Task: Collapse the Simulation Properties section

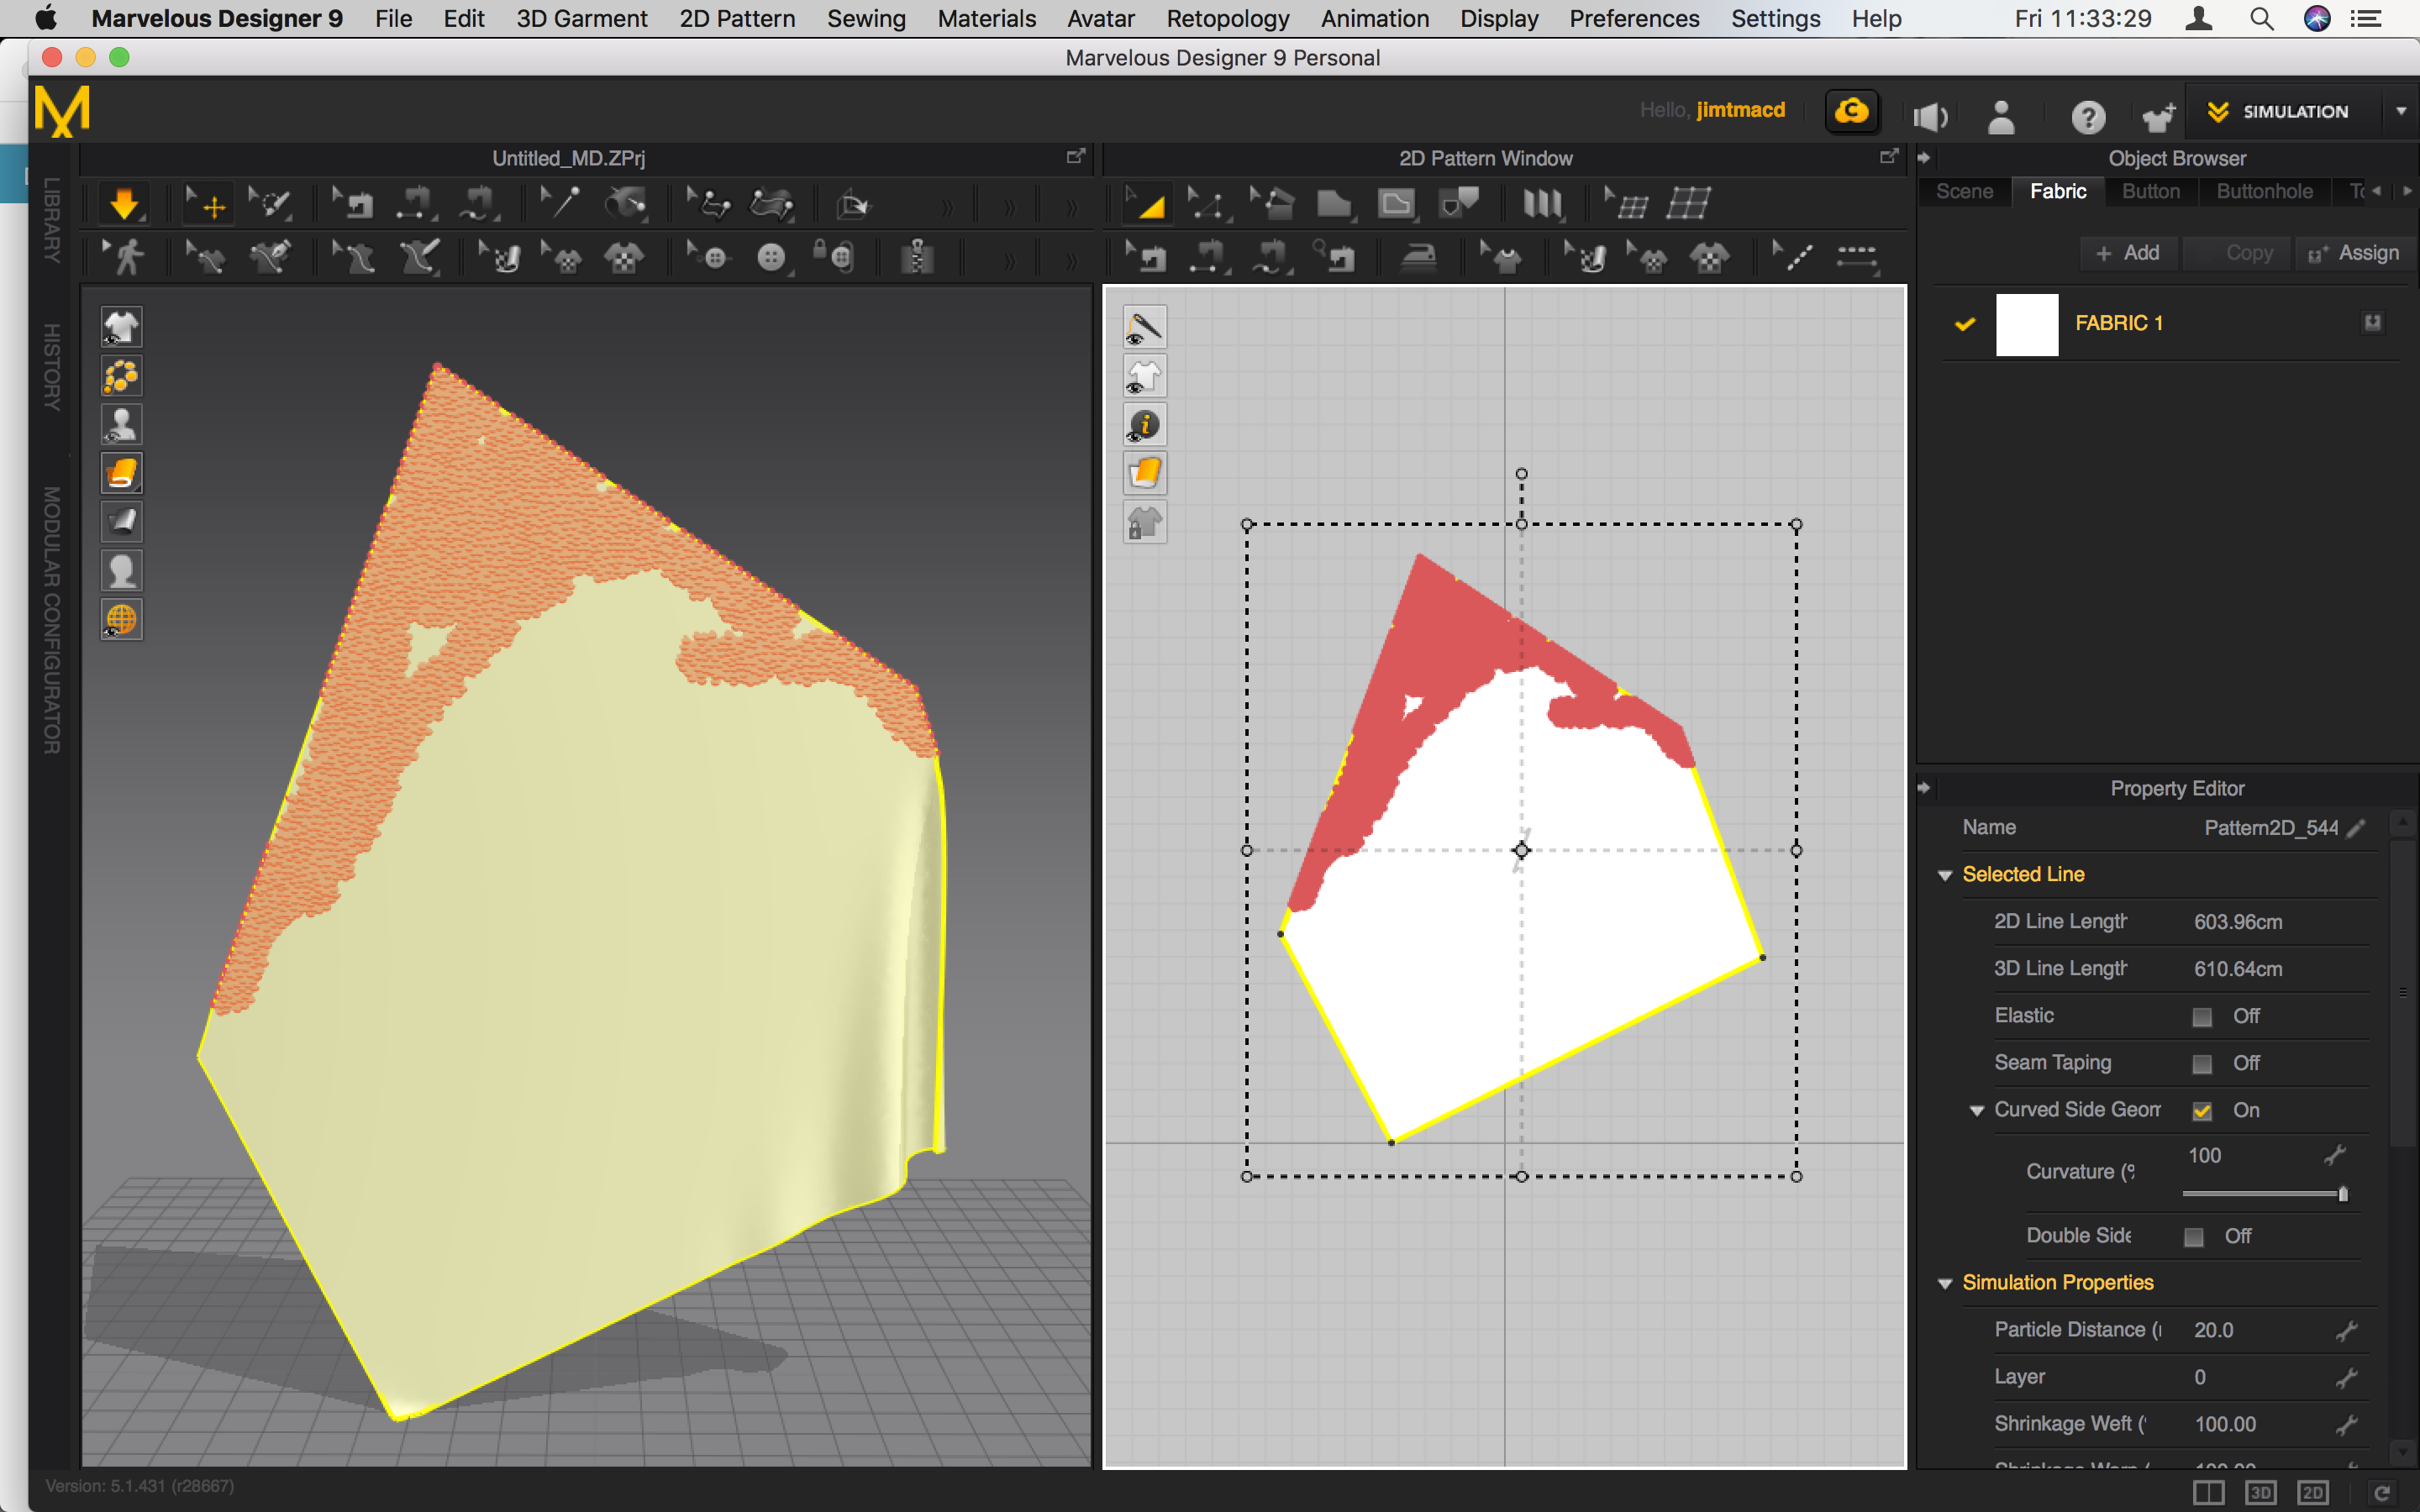Action: pyautogui.click(x=1946, y=1283)
